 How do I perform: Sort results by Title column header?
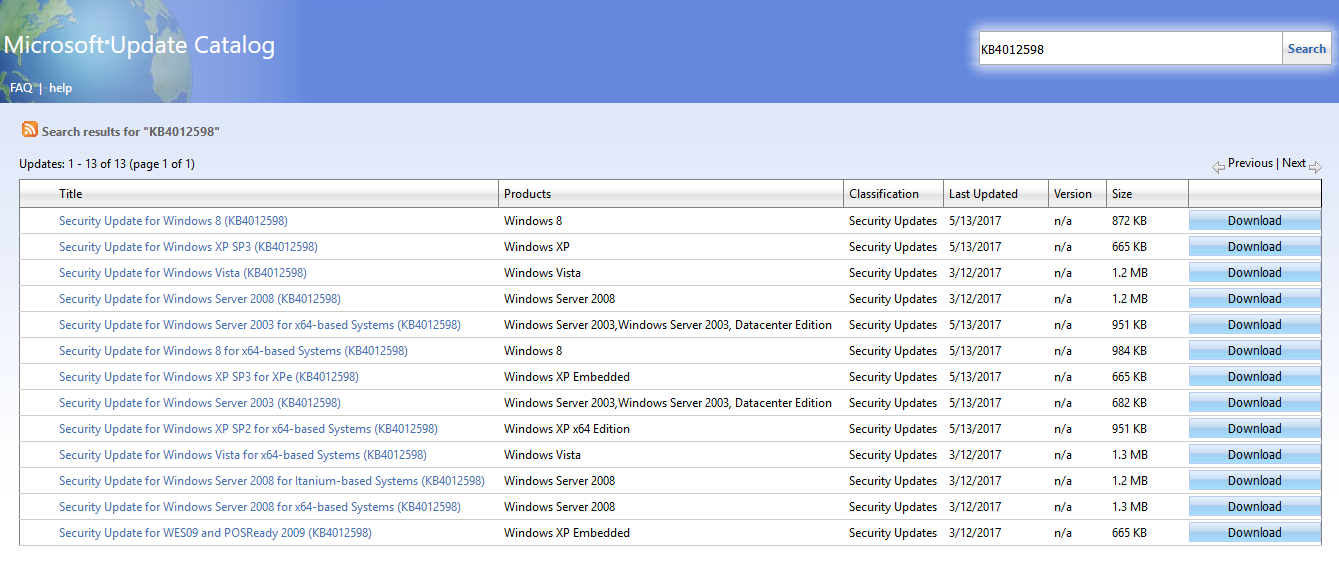pos(70,194)
